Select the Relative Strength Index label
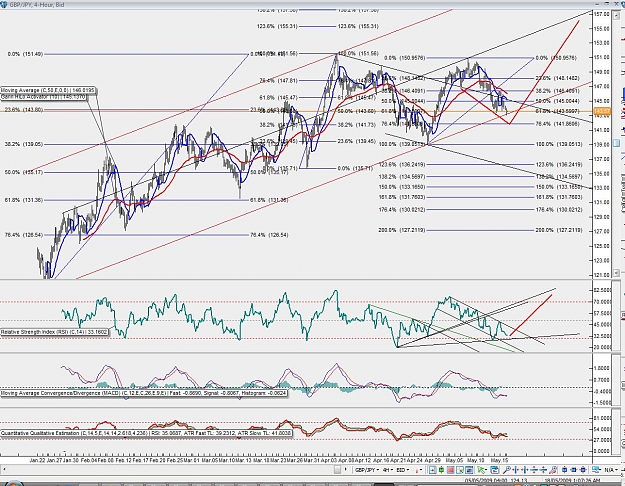The height and width of the screenshot is (486, 625). (x=54, y=332)
